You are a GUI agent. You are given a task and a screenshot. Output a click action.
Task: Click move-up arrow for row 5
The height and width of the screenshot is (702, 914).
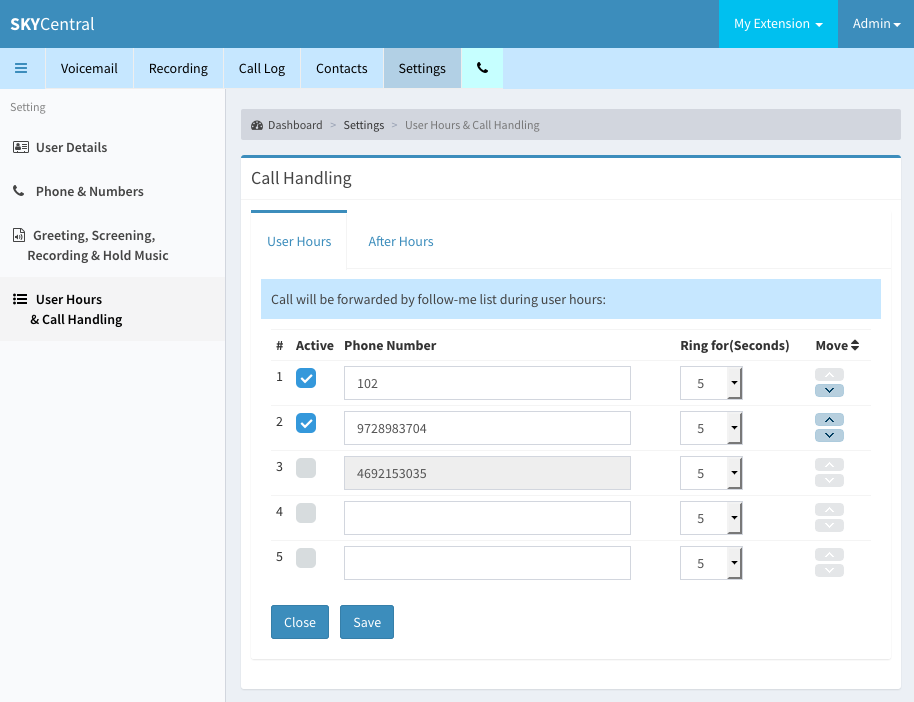pos(829,554)
